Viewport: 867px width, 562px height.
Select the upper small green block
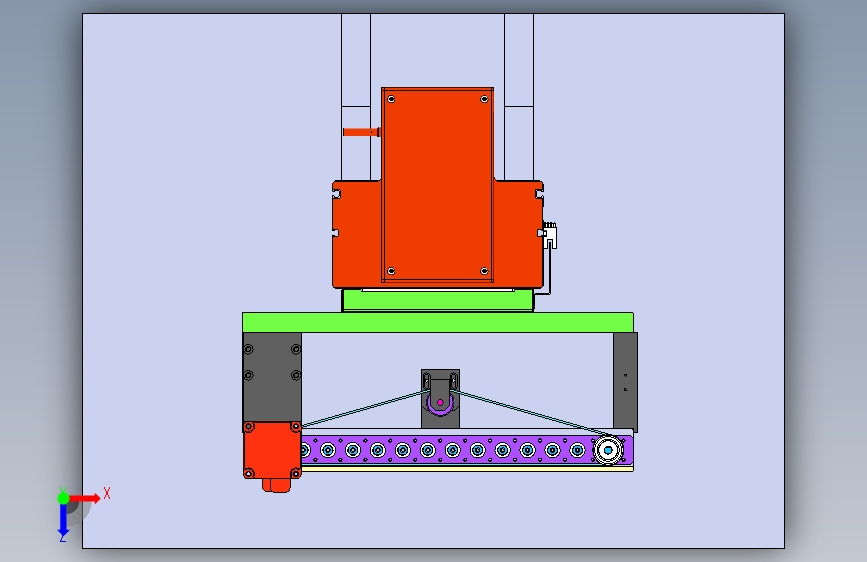pyautogui.click(x=437, y=300)
